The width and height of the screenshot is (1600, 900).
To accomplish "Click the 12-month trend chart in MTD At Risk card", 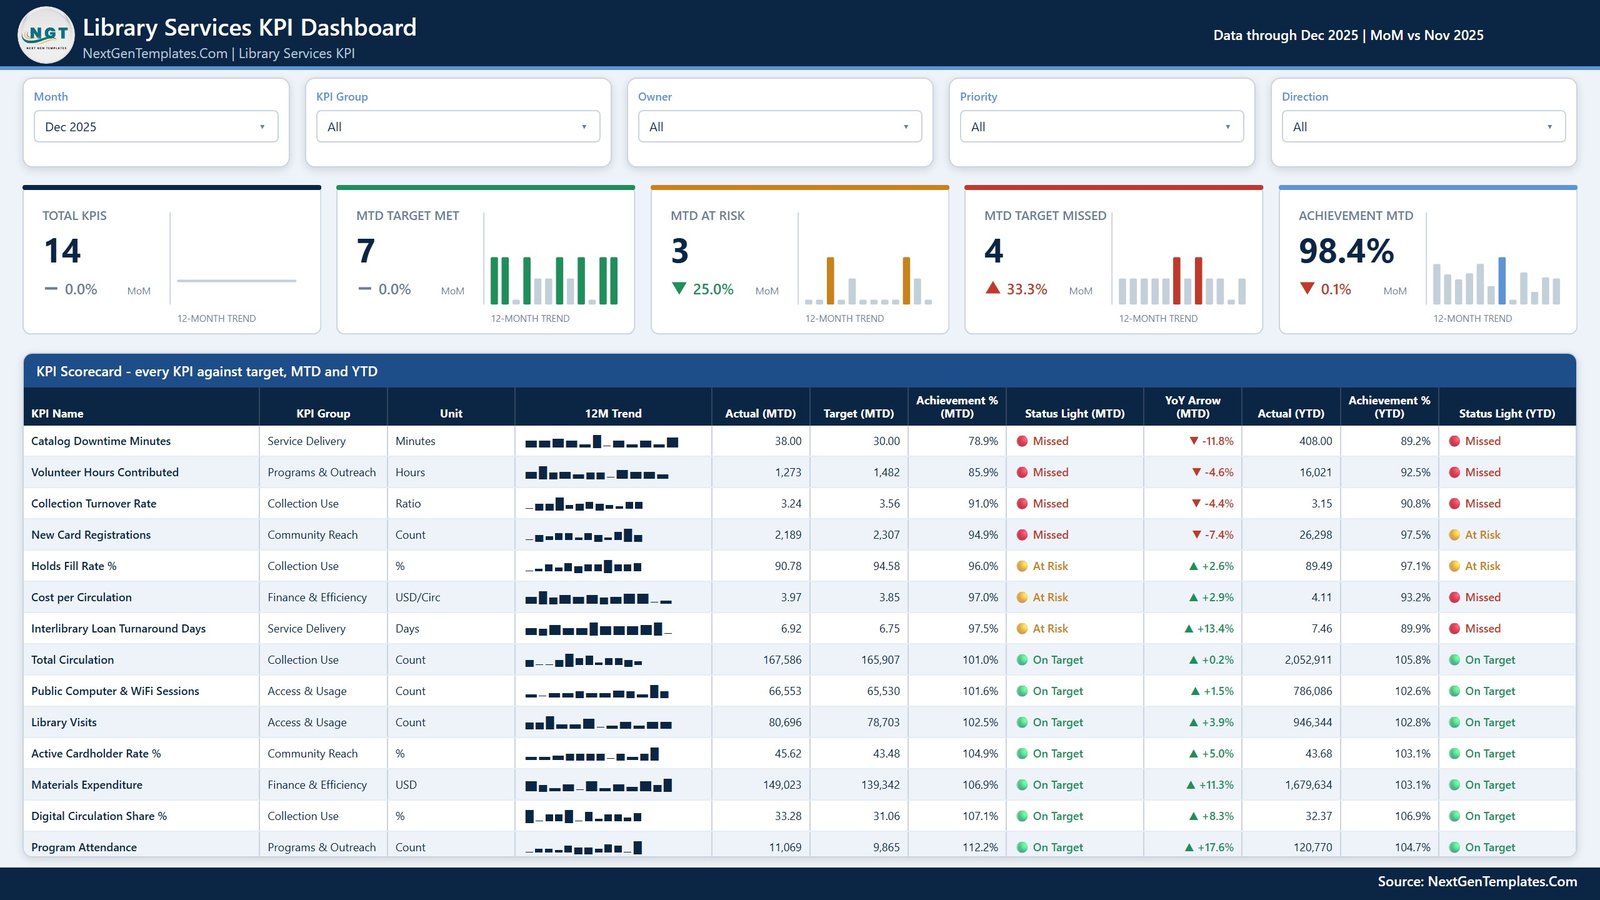I will pos(868,280).
